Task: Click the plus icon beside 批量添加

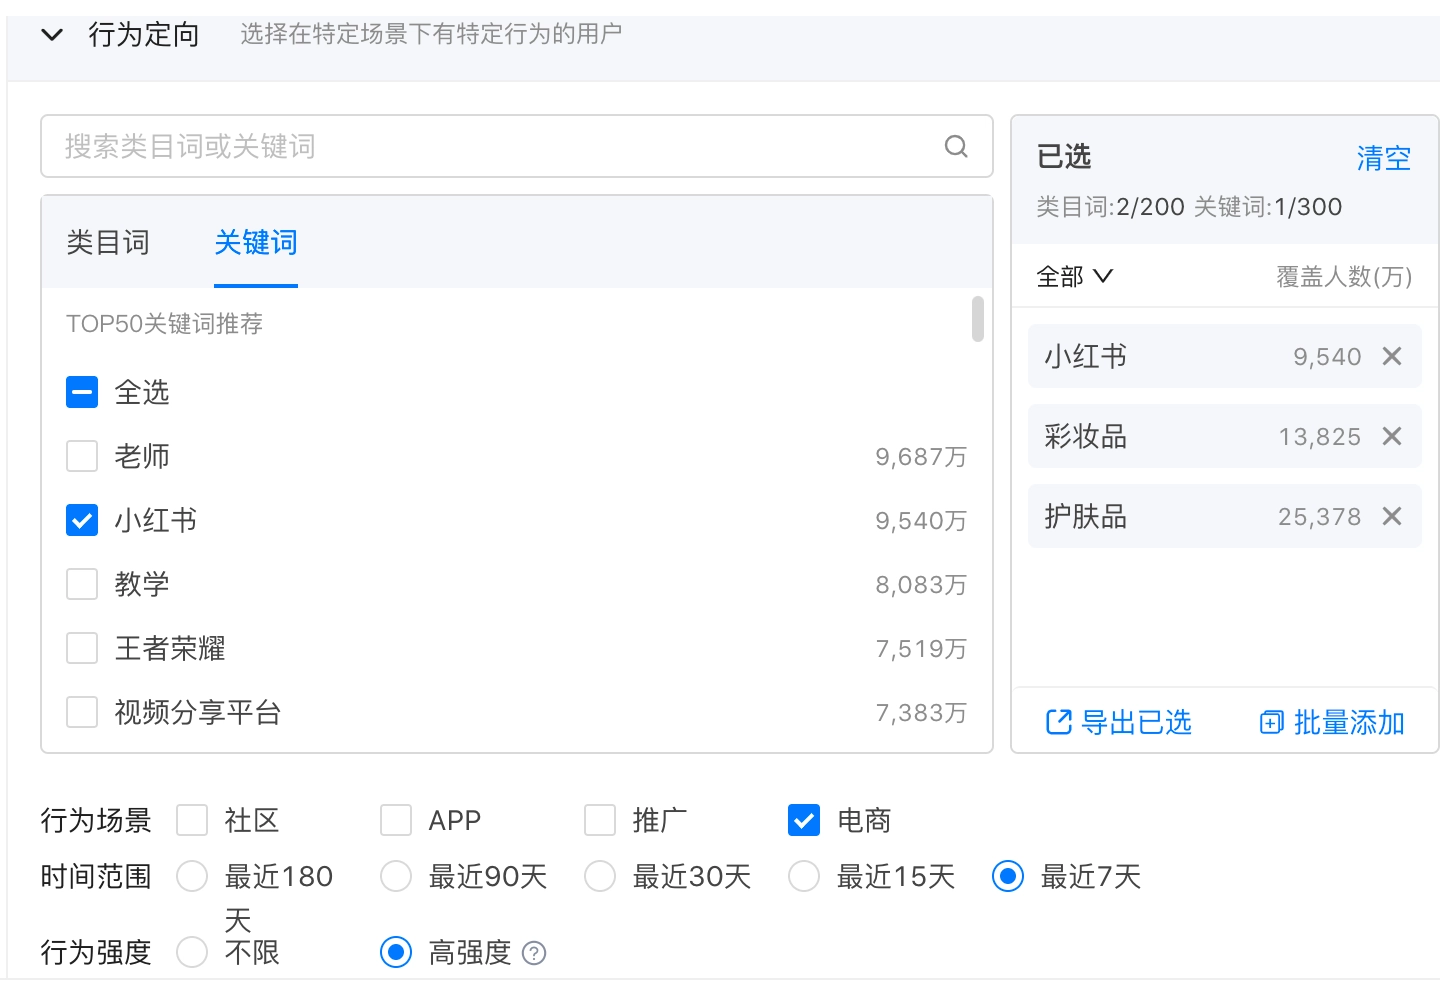Action: pos(1270,722)
